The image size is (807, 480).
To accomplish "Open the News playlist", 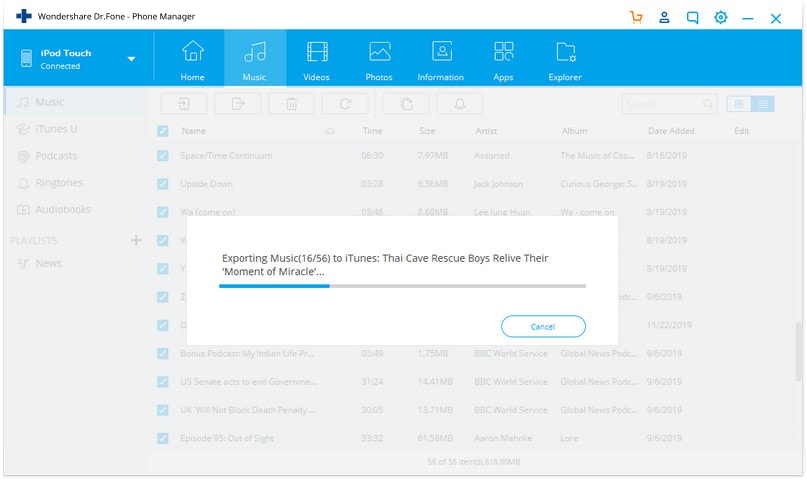I will pos(74,263).
